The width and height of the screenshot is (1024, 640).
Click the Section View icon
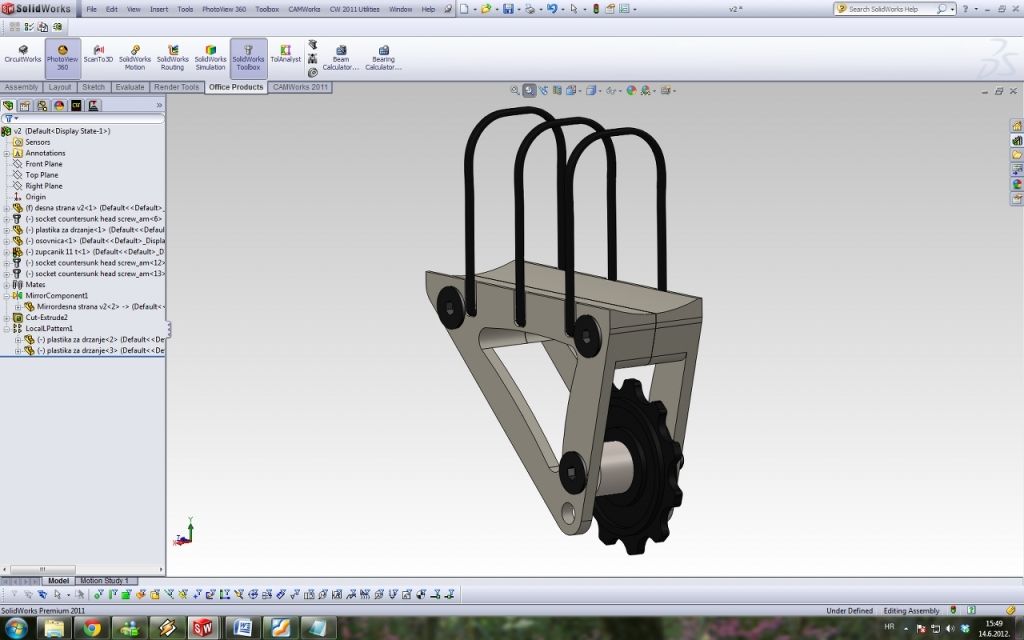[557, 91]
